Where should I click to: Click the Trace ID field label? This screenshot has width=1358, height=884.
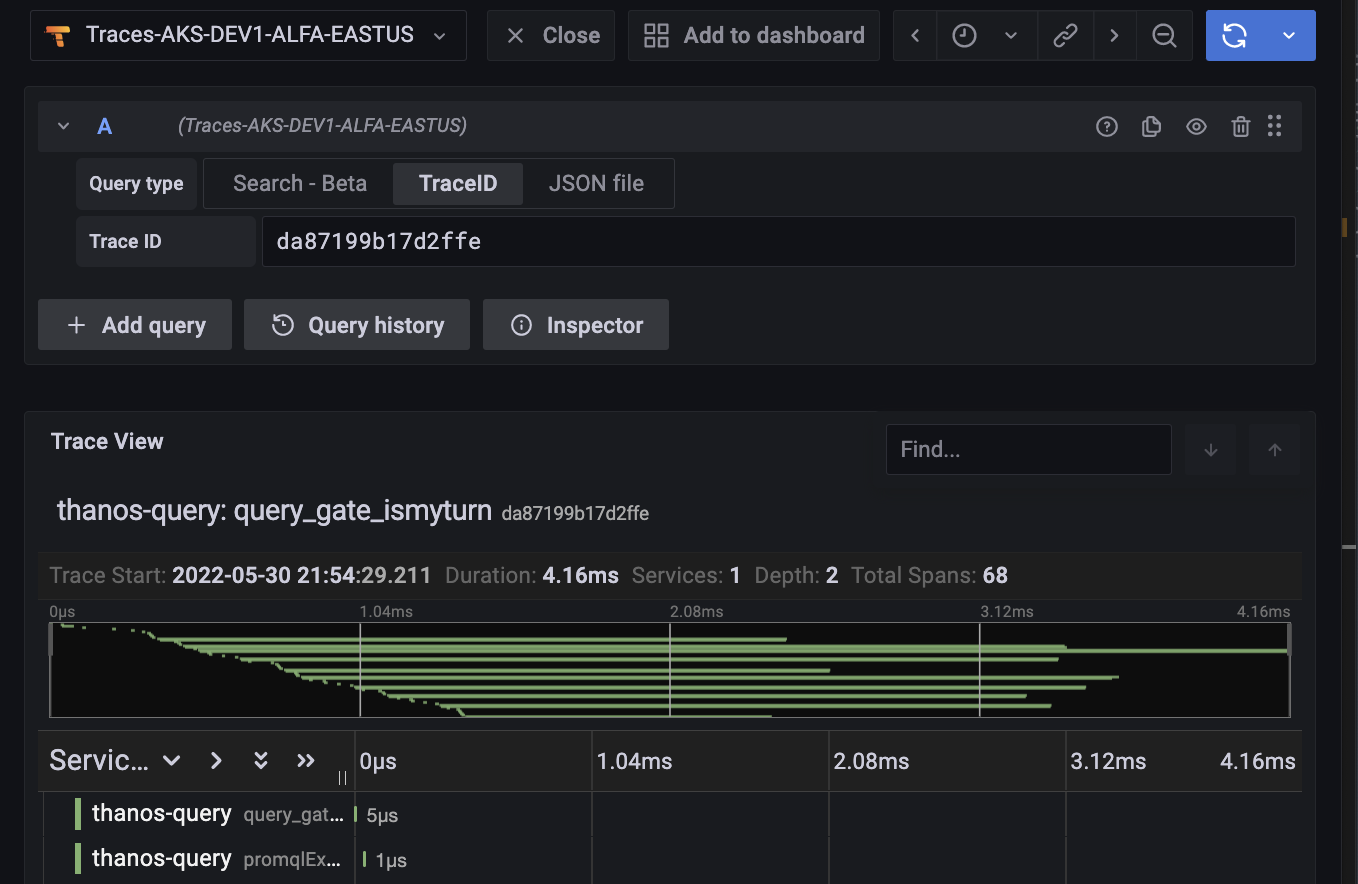[166, 241]
